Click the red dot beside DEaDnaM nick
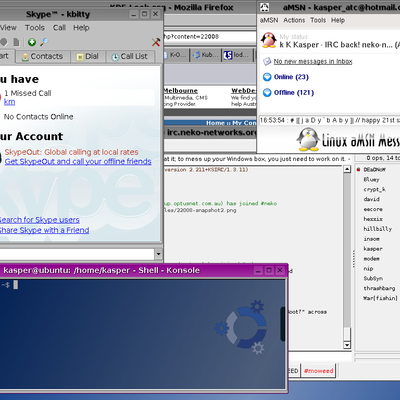The image size is (400, 400). click(359, 170)
